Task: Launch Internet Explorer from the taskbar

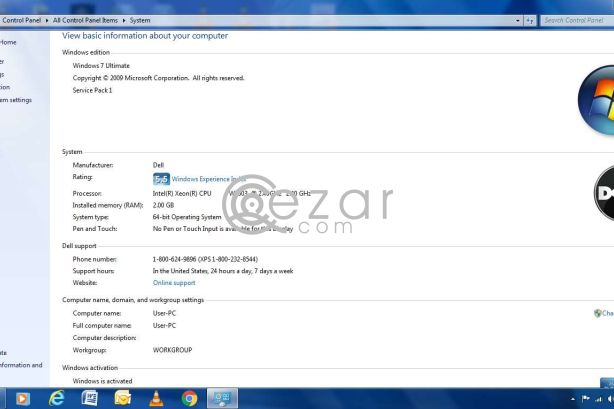Action: coord(56,398)
